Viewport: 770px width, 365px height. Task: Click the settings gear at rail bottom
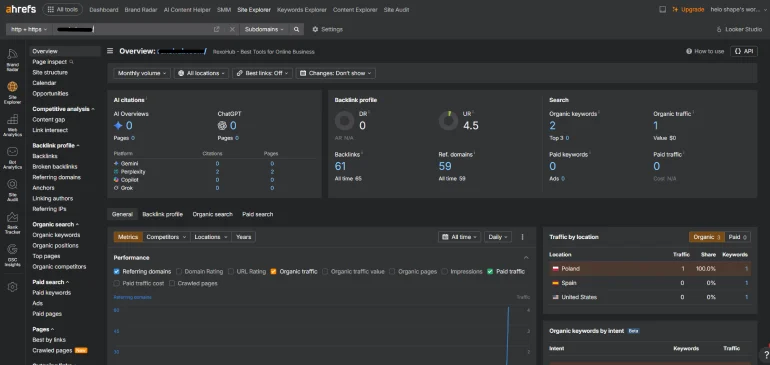pyautogui.click(x=12, y=287)
